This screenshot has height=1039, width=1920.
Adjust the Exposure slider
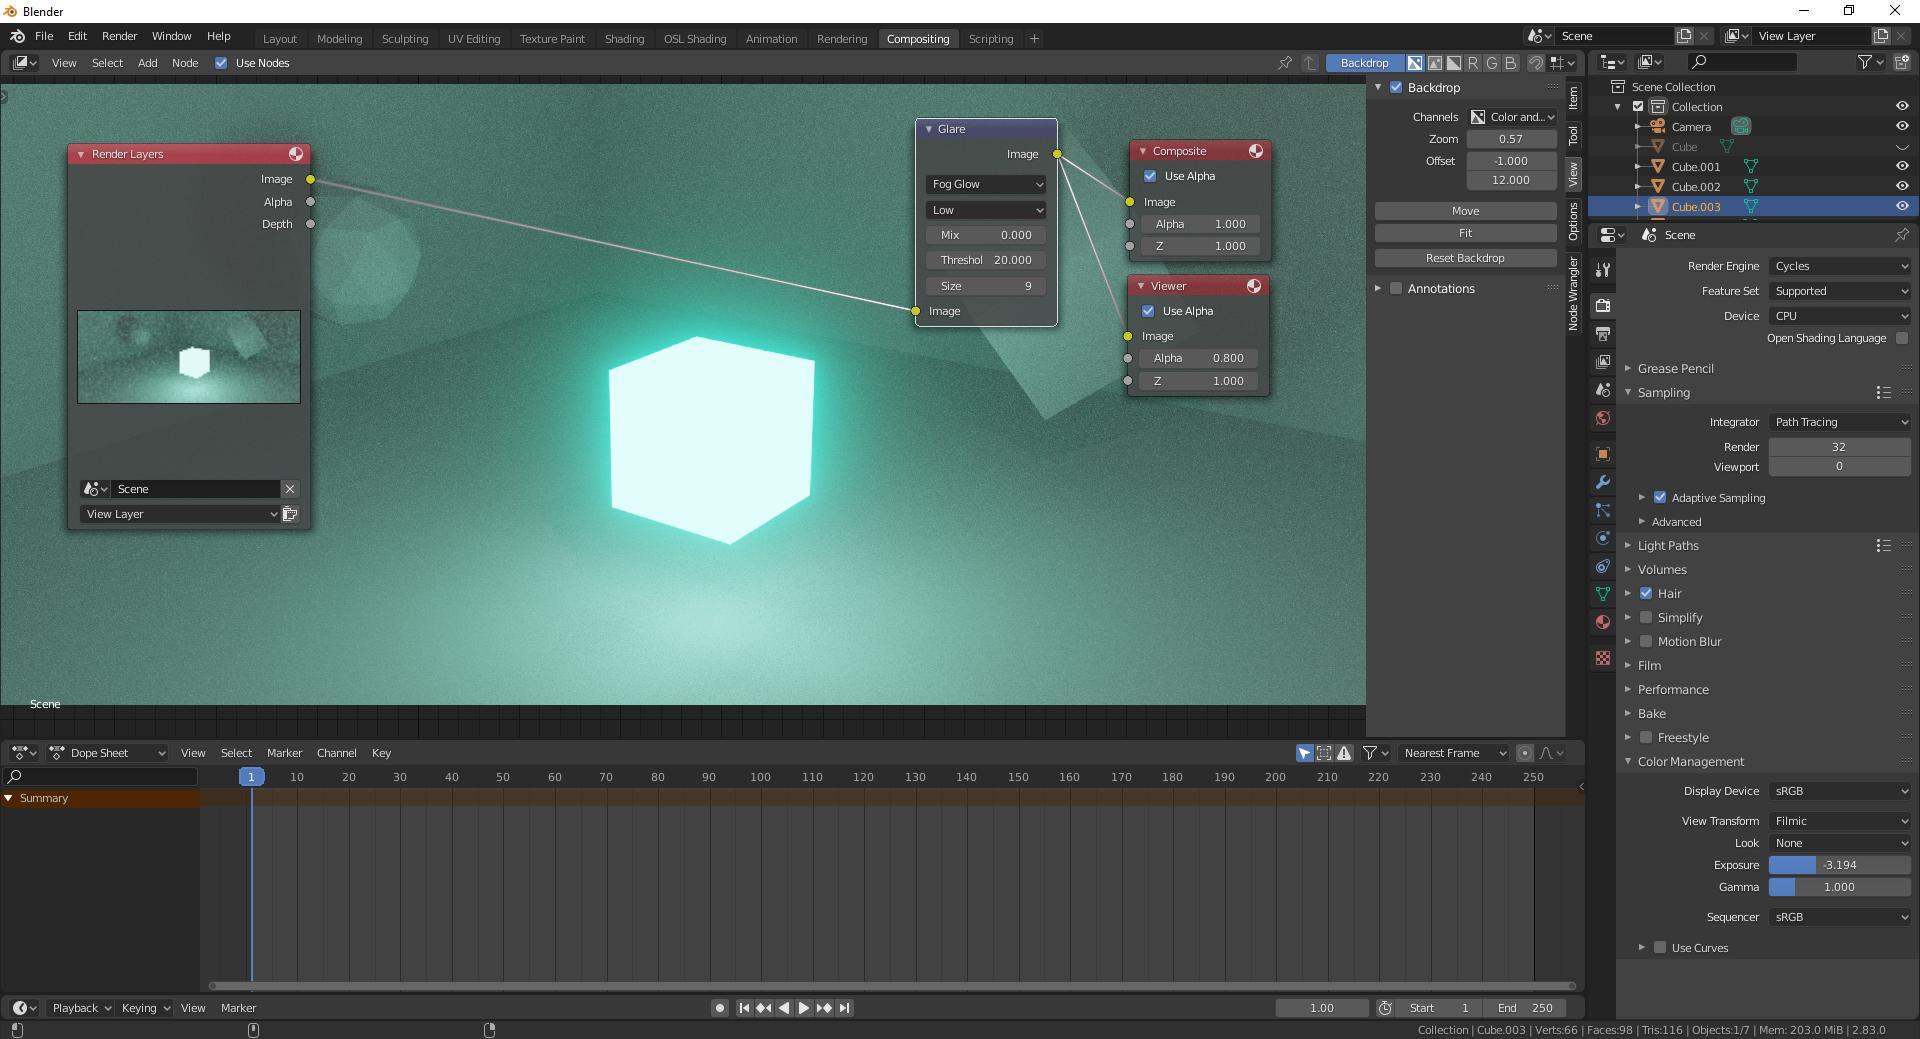(x=1839, y=865)
